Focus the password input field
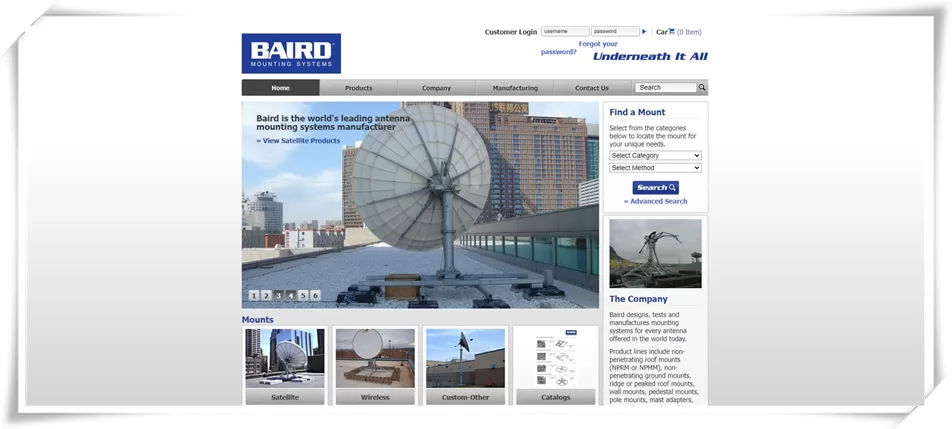Screen dimensions: 952x429 tap(615, 32)
